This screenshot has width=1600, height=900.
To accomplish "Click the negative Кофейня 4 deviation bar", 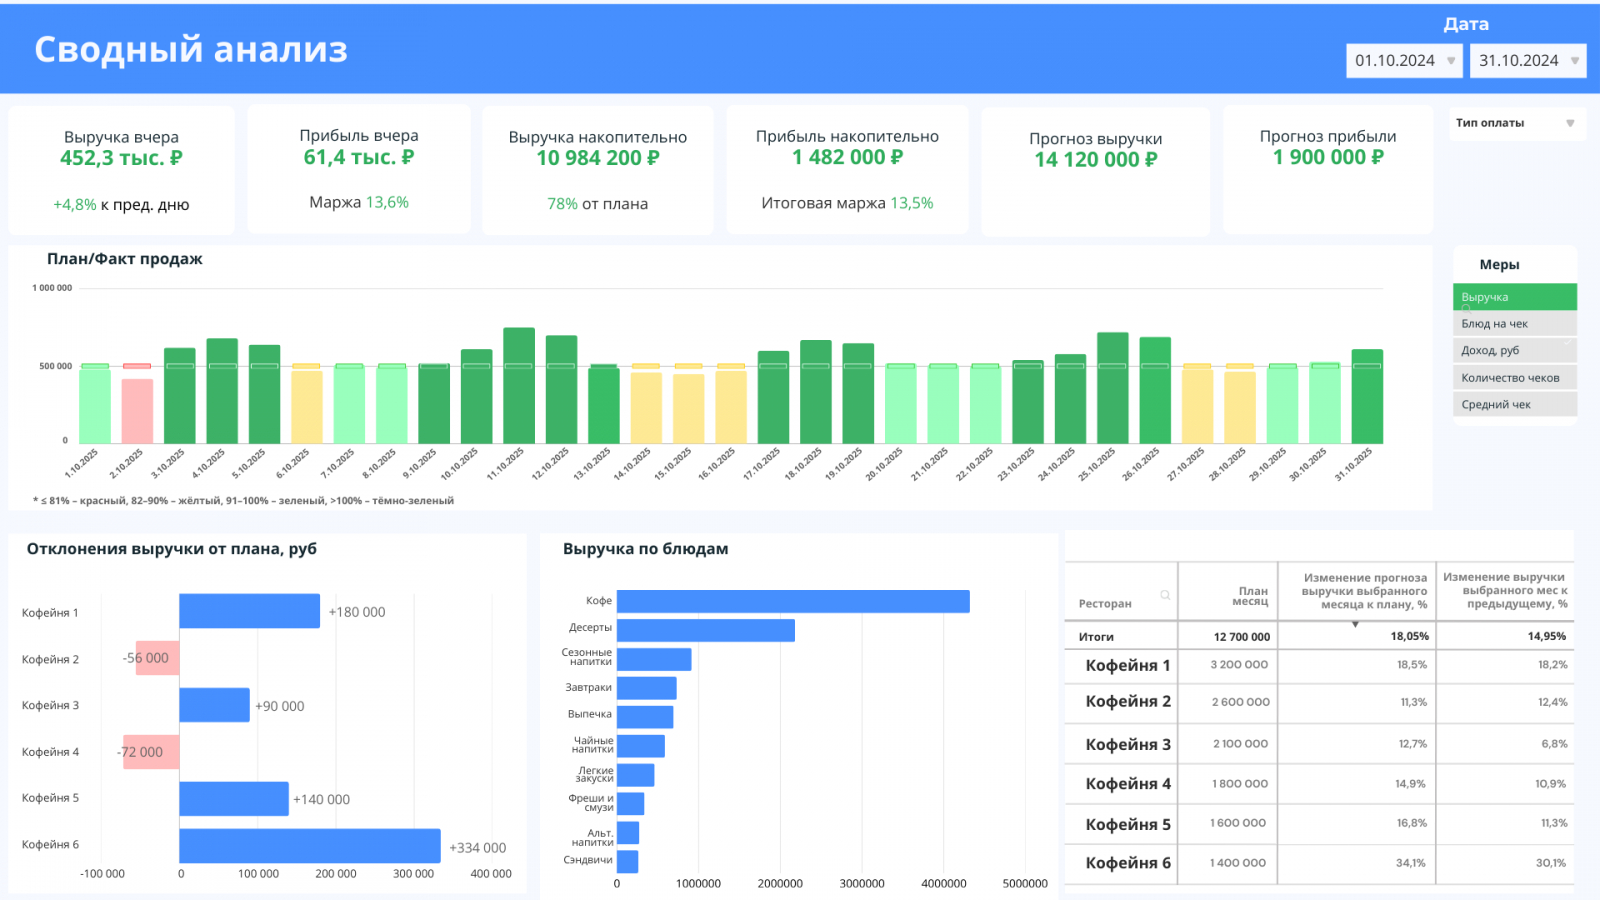I will coord(150,752).
